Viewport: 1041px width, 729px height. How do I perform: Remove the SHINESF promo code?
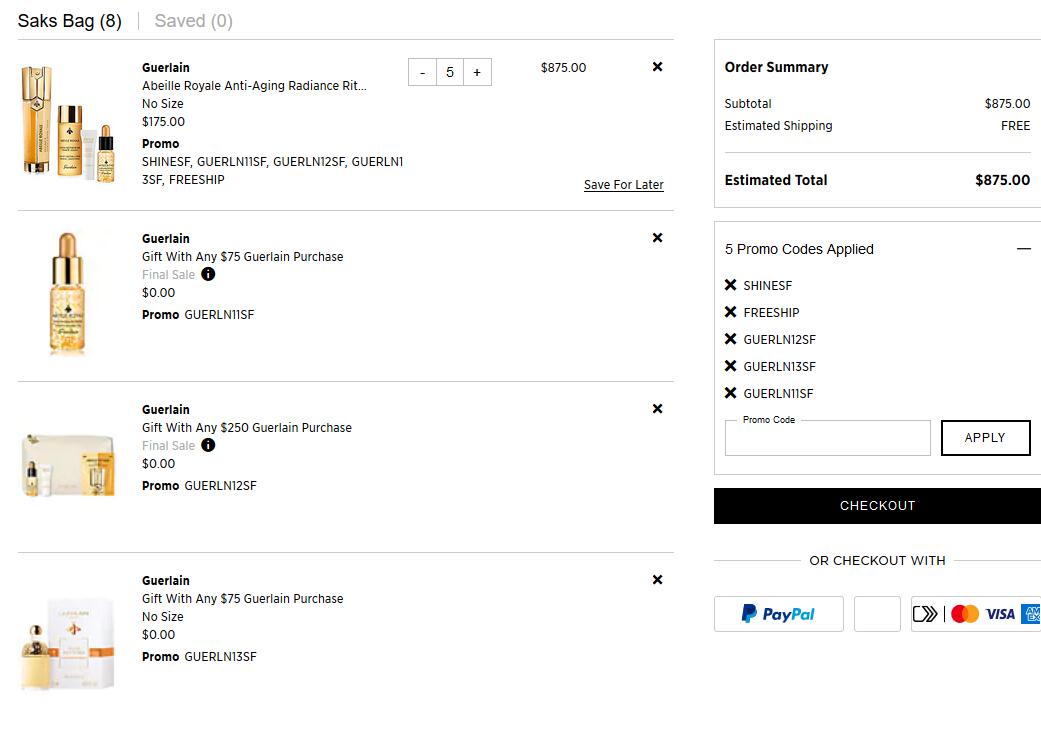coord(730,285)
